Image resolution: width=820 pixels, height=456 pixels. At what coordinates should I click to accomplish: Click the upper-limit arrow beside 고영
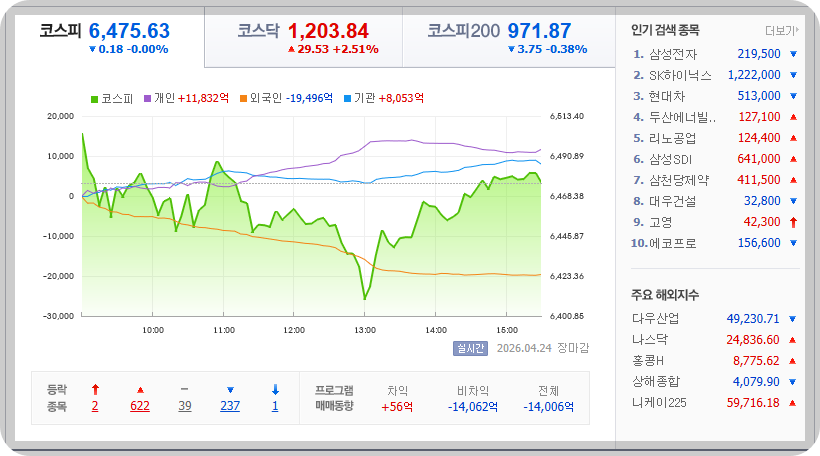tap(793, 222)
